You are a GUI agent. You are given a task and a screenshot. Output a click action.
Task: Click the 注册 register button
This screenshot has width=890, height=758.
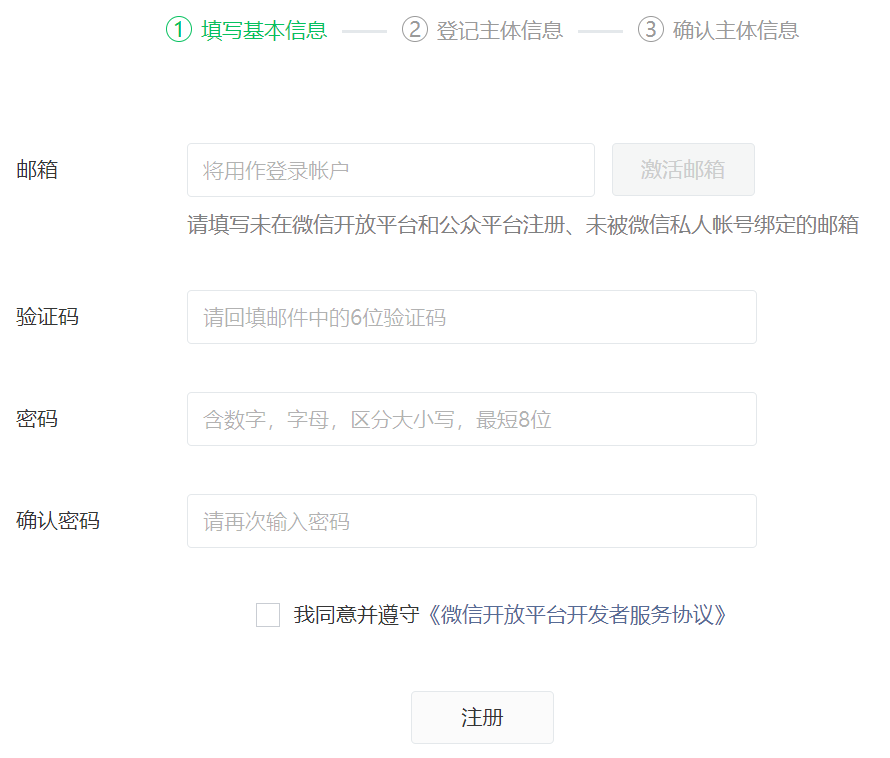coord(482,717)
